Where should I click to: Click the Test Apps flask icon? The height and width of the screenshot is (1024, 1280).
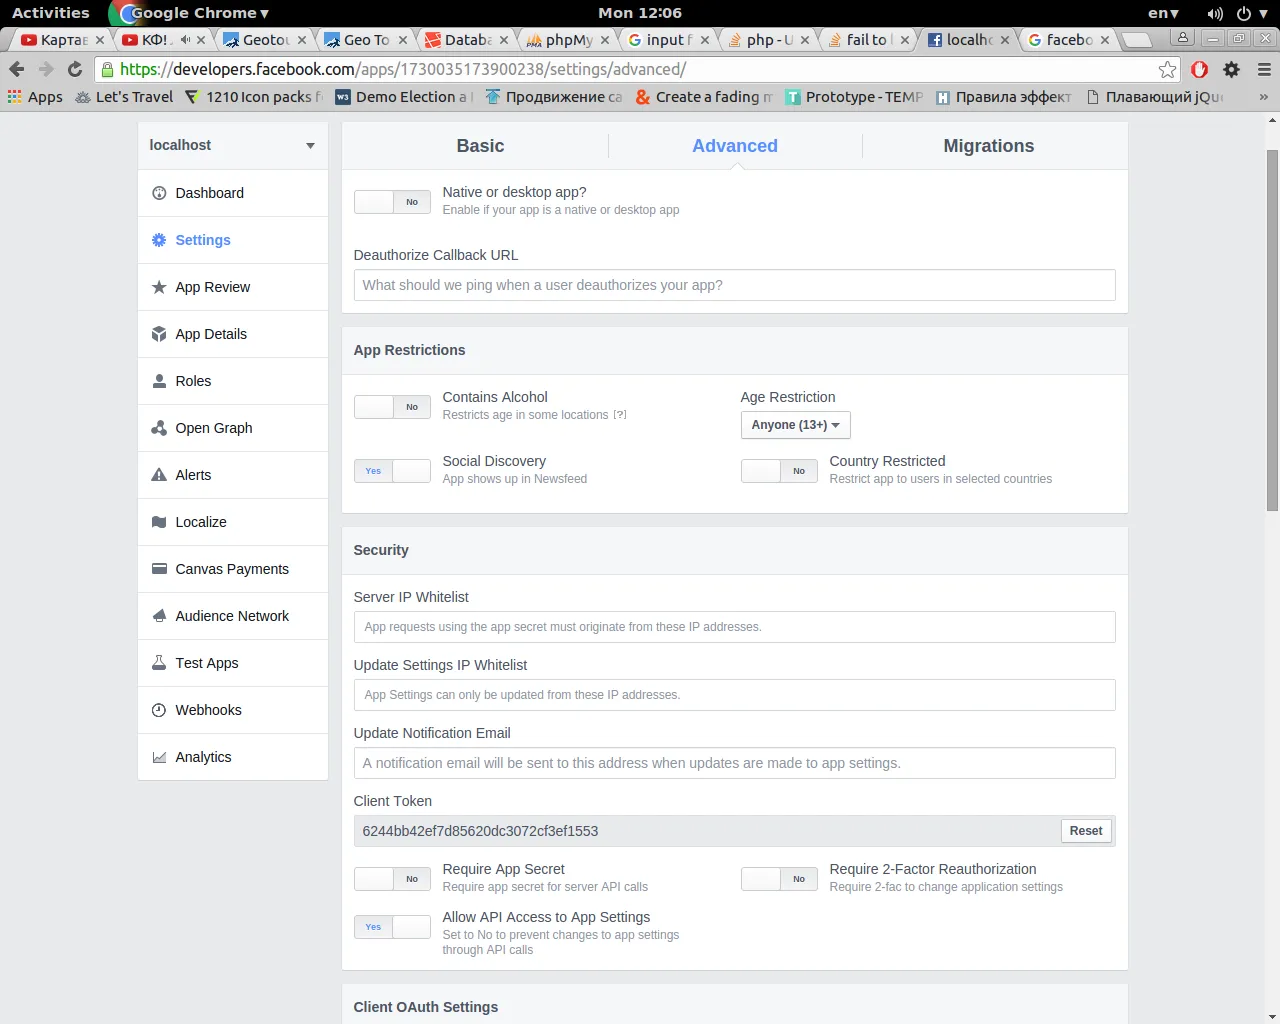pyautogui.click(x=159, y=663)
